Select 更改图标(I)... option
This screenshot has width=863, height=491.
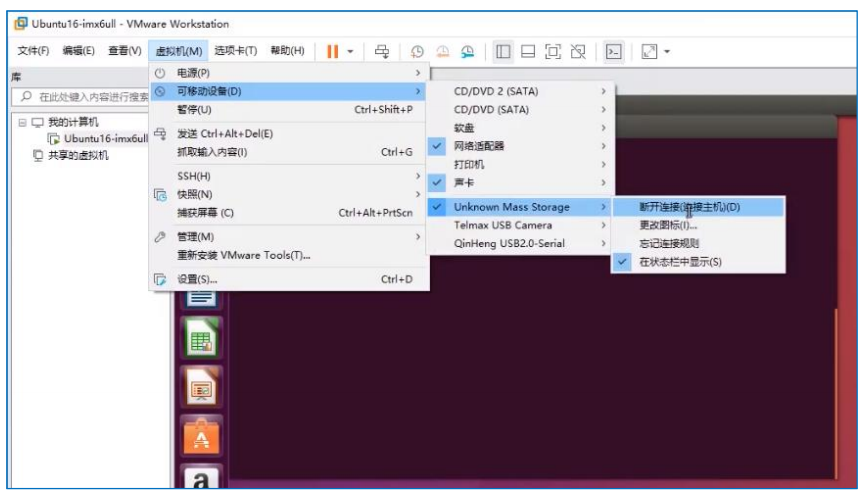(698, 225)
